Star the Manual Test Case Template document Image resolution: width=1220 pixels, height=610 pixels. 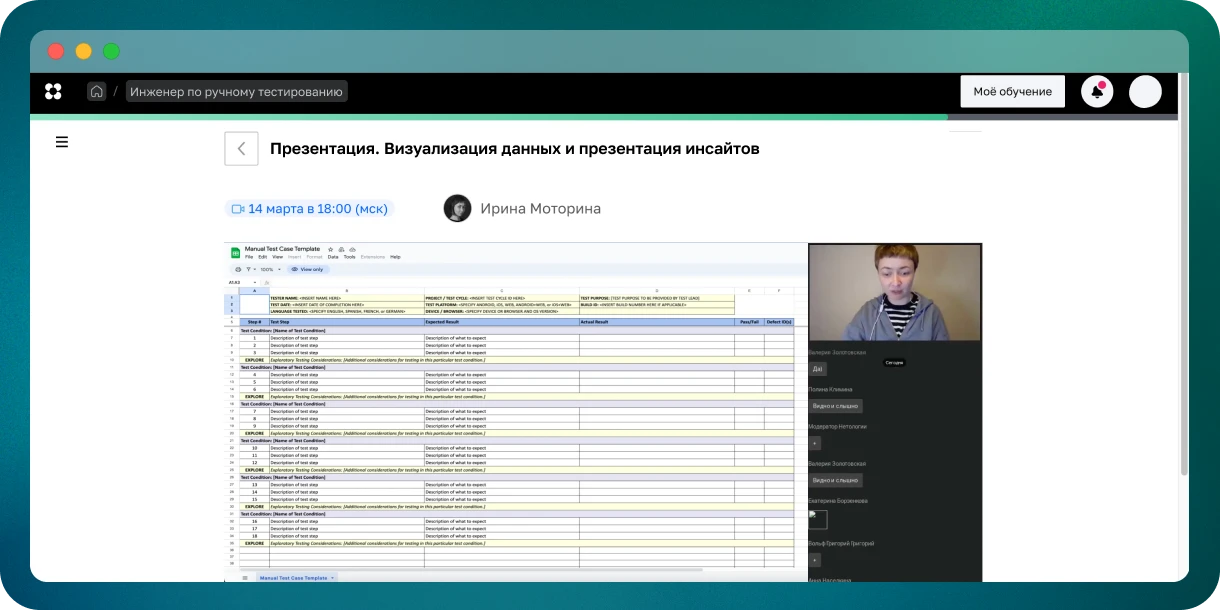point(330,248)
